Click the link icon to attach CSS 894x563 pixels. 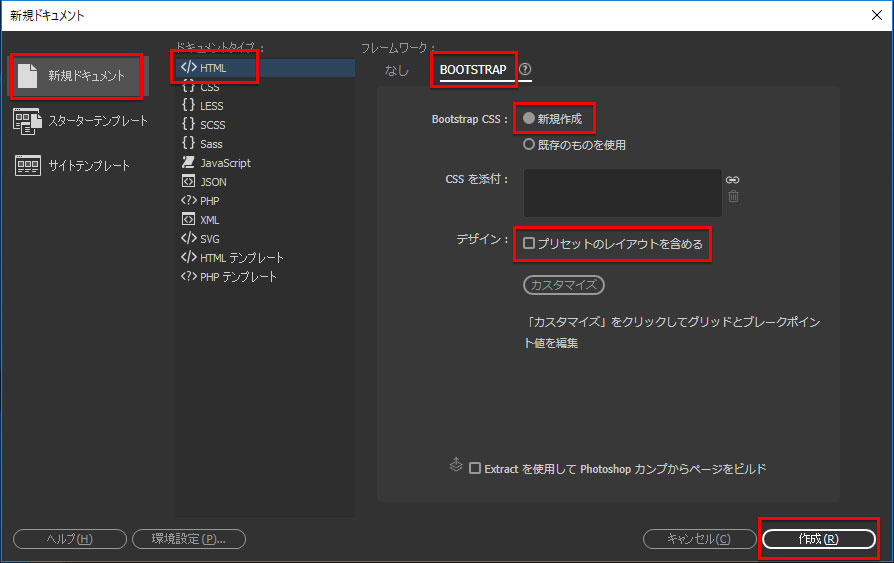(733, 179)
